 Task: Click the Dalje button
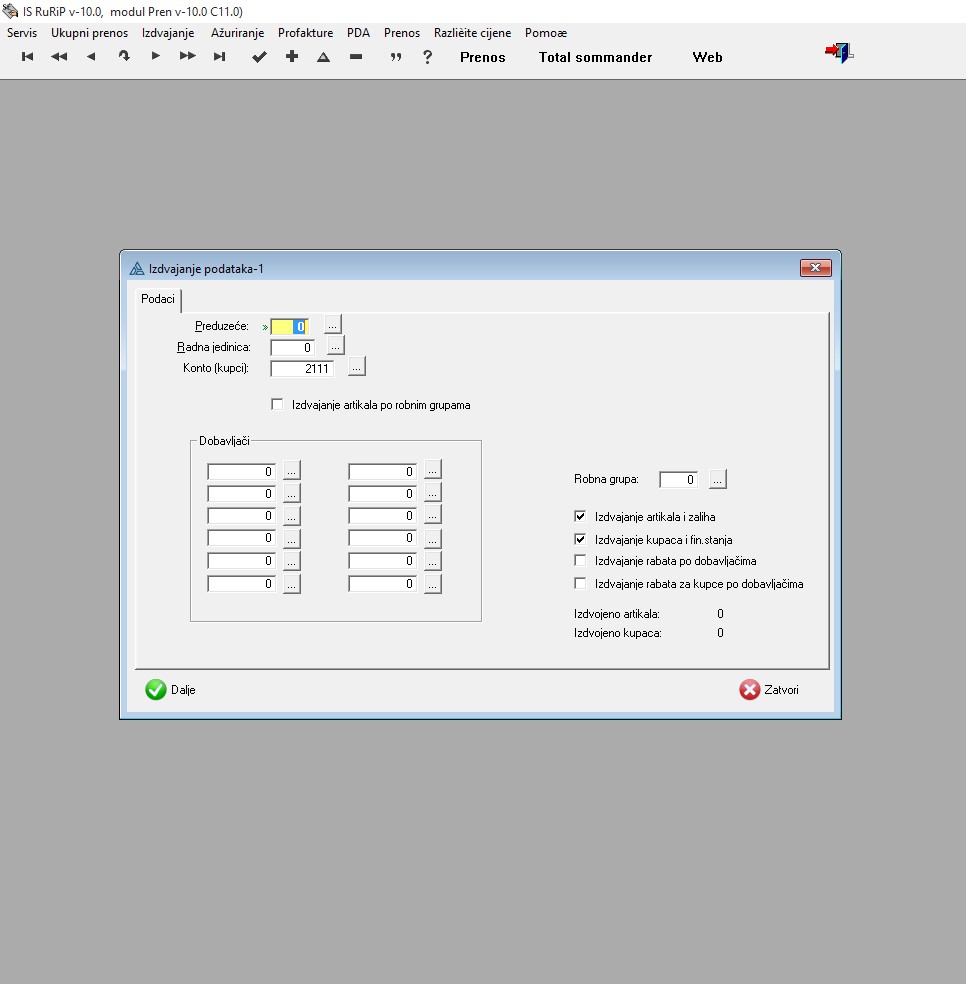click(171, 690)
